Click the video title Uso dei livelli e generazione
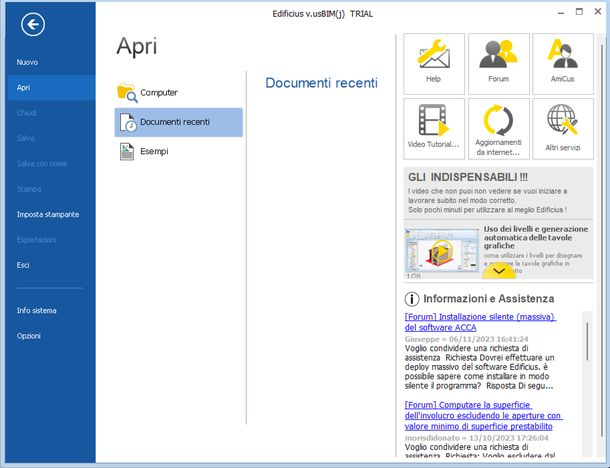610x468 pixels. [536, 237]
